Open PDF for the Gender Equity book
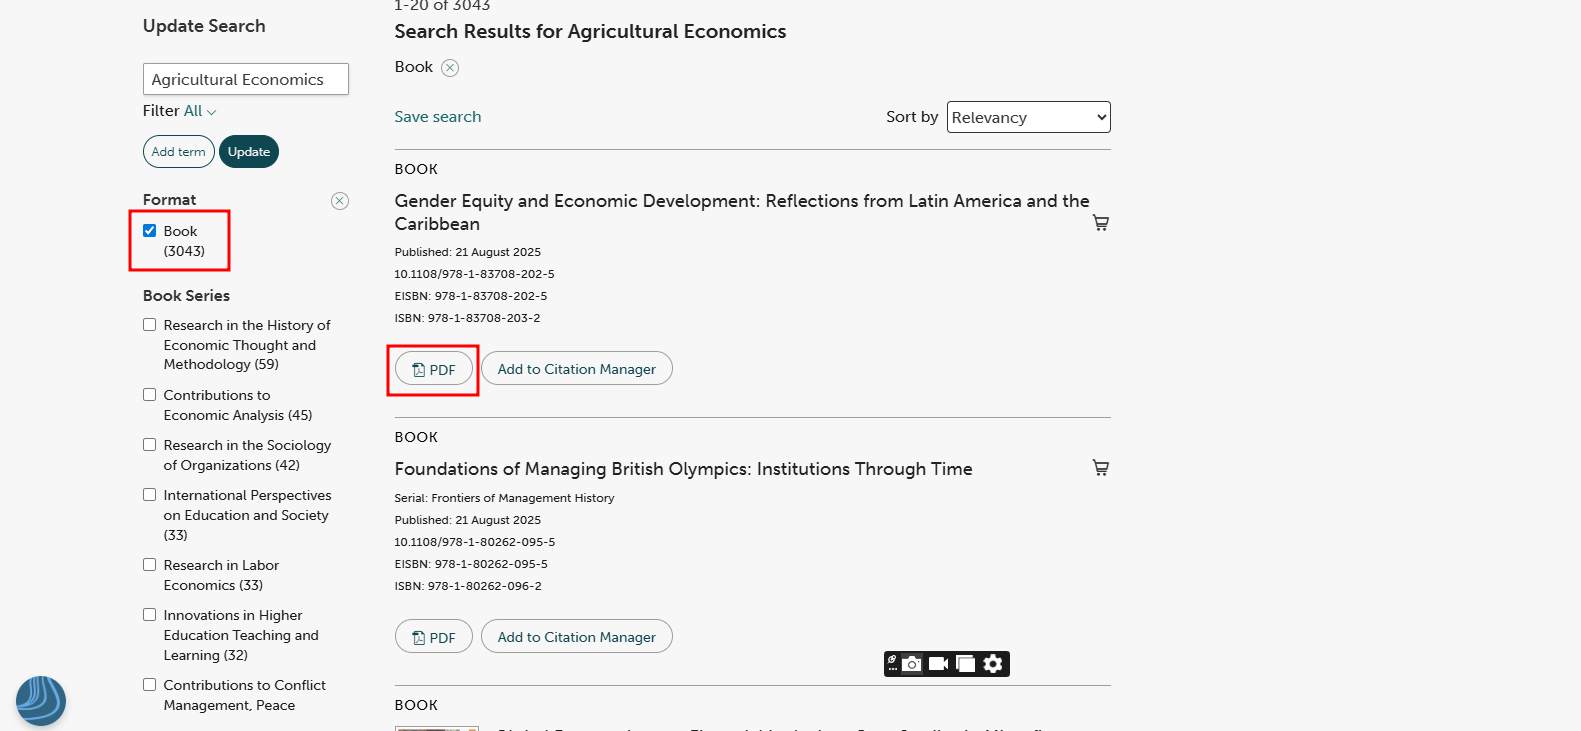The width and height of the screenshot is (1581, 731). pyautogui.click(x=434, y=369)
